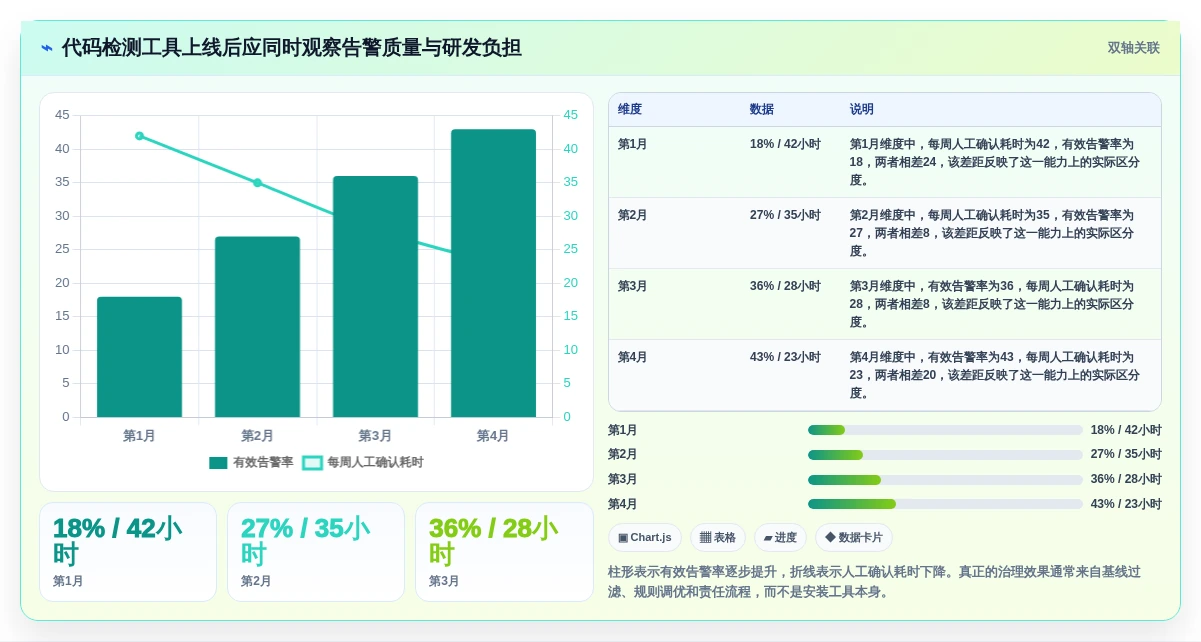Open the 36% / 28小时 data card

(504, 552)
